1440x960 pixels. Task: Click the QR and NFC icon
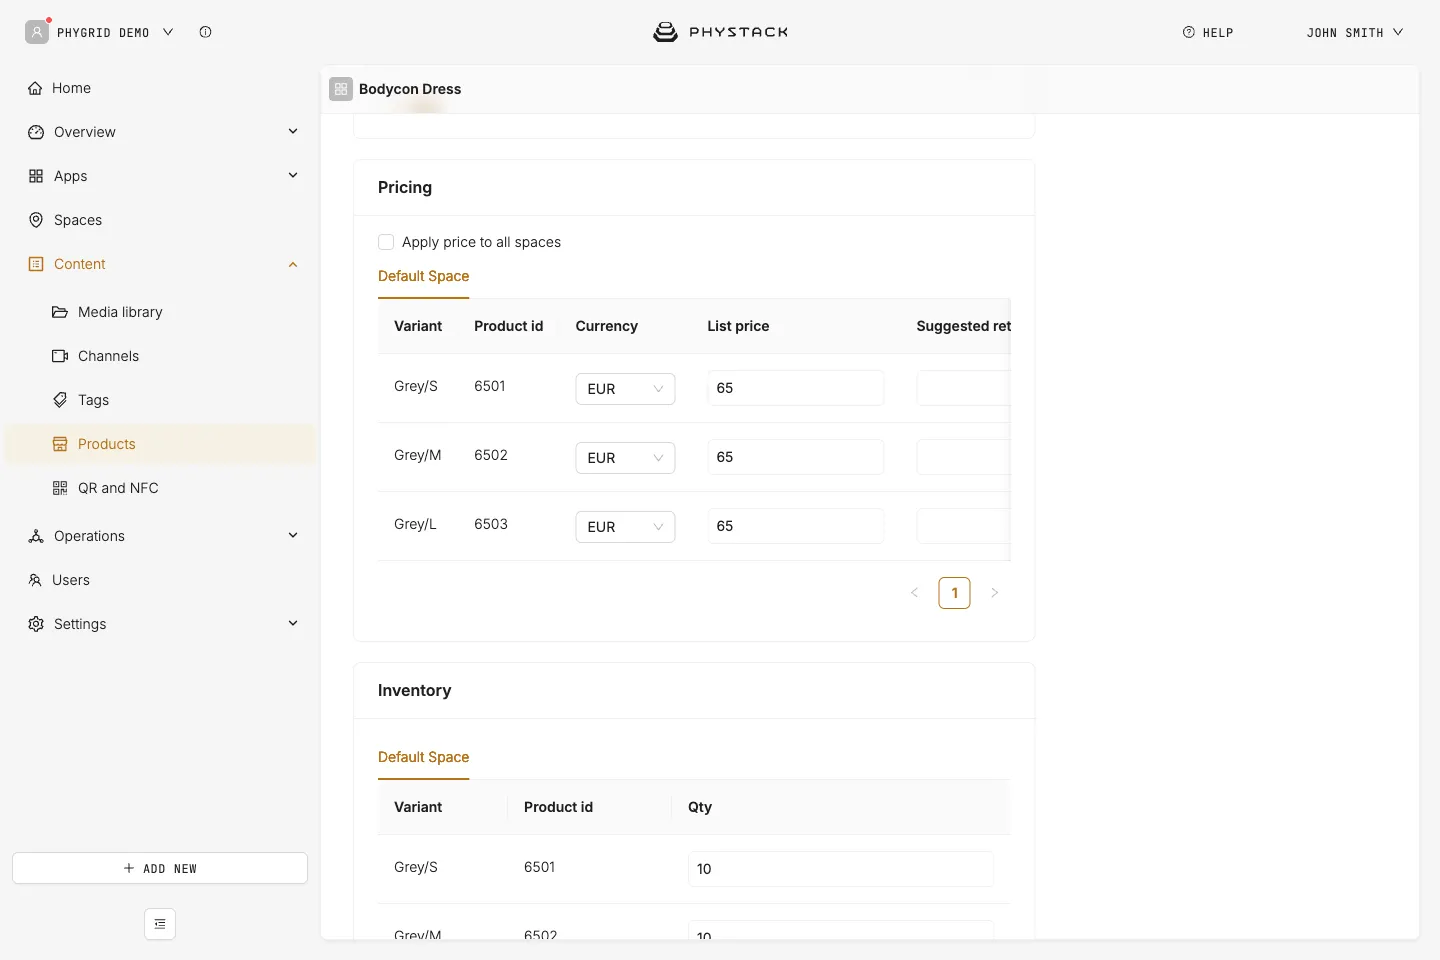coord(60,488)
